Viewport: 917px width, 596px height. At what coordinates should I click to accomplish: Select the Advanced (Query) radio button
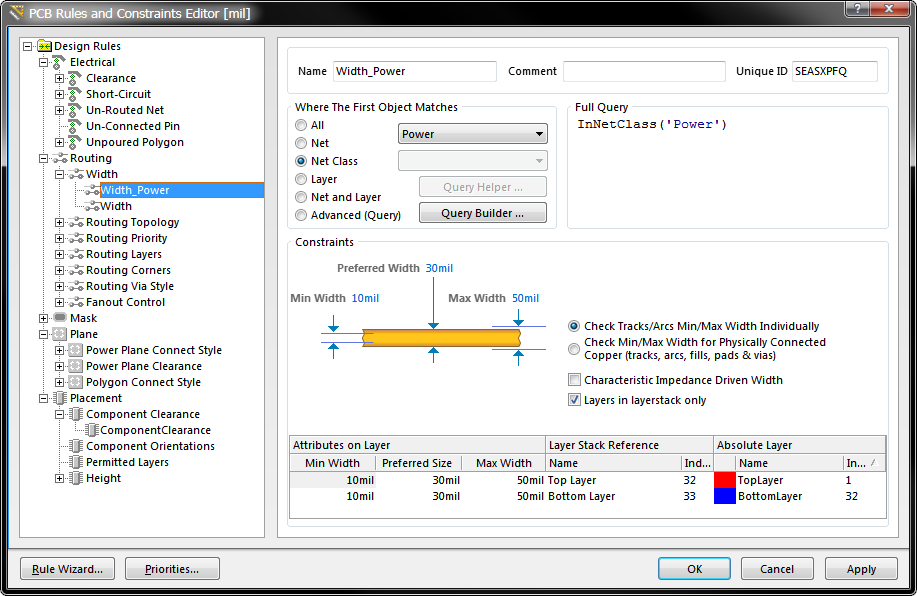[x=301, y=215]
